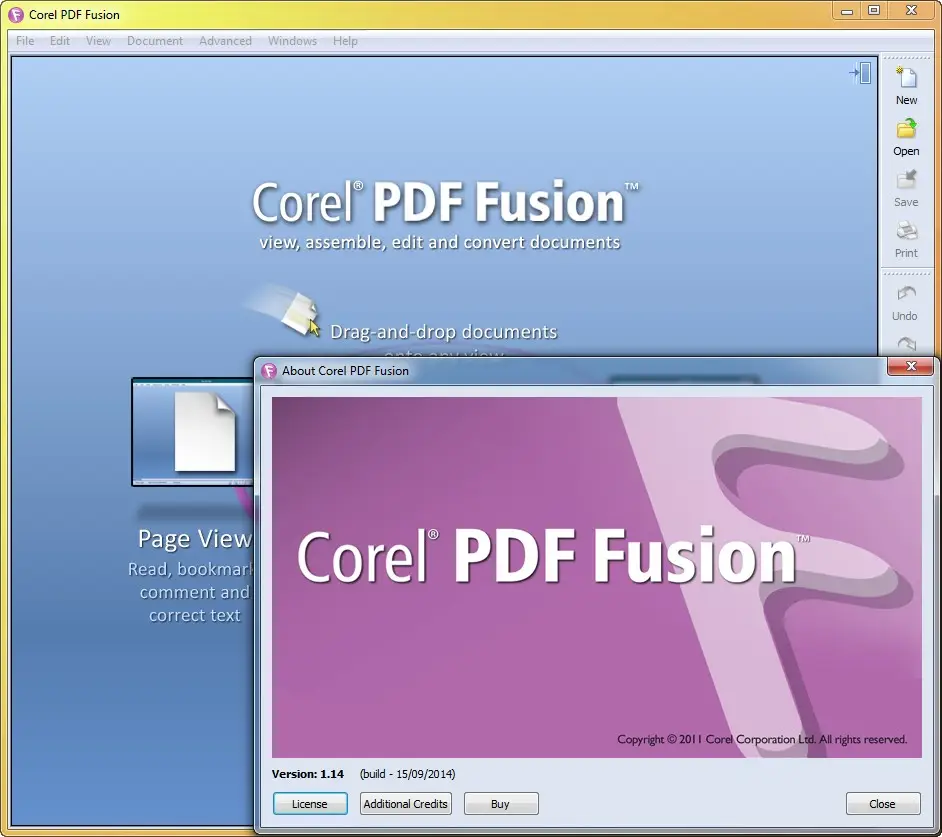The height and width of the screenshot is (837, 942).
Task: Click the License button in the About dialog
Action: [310, 803]
